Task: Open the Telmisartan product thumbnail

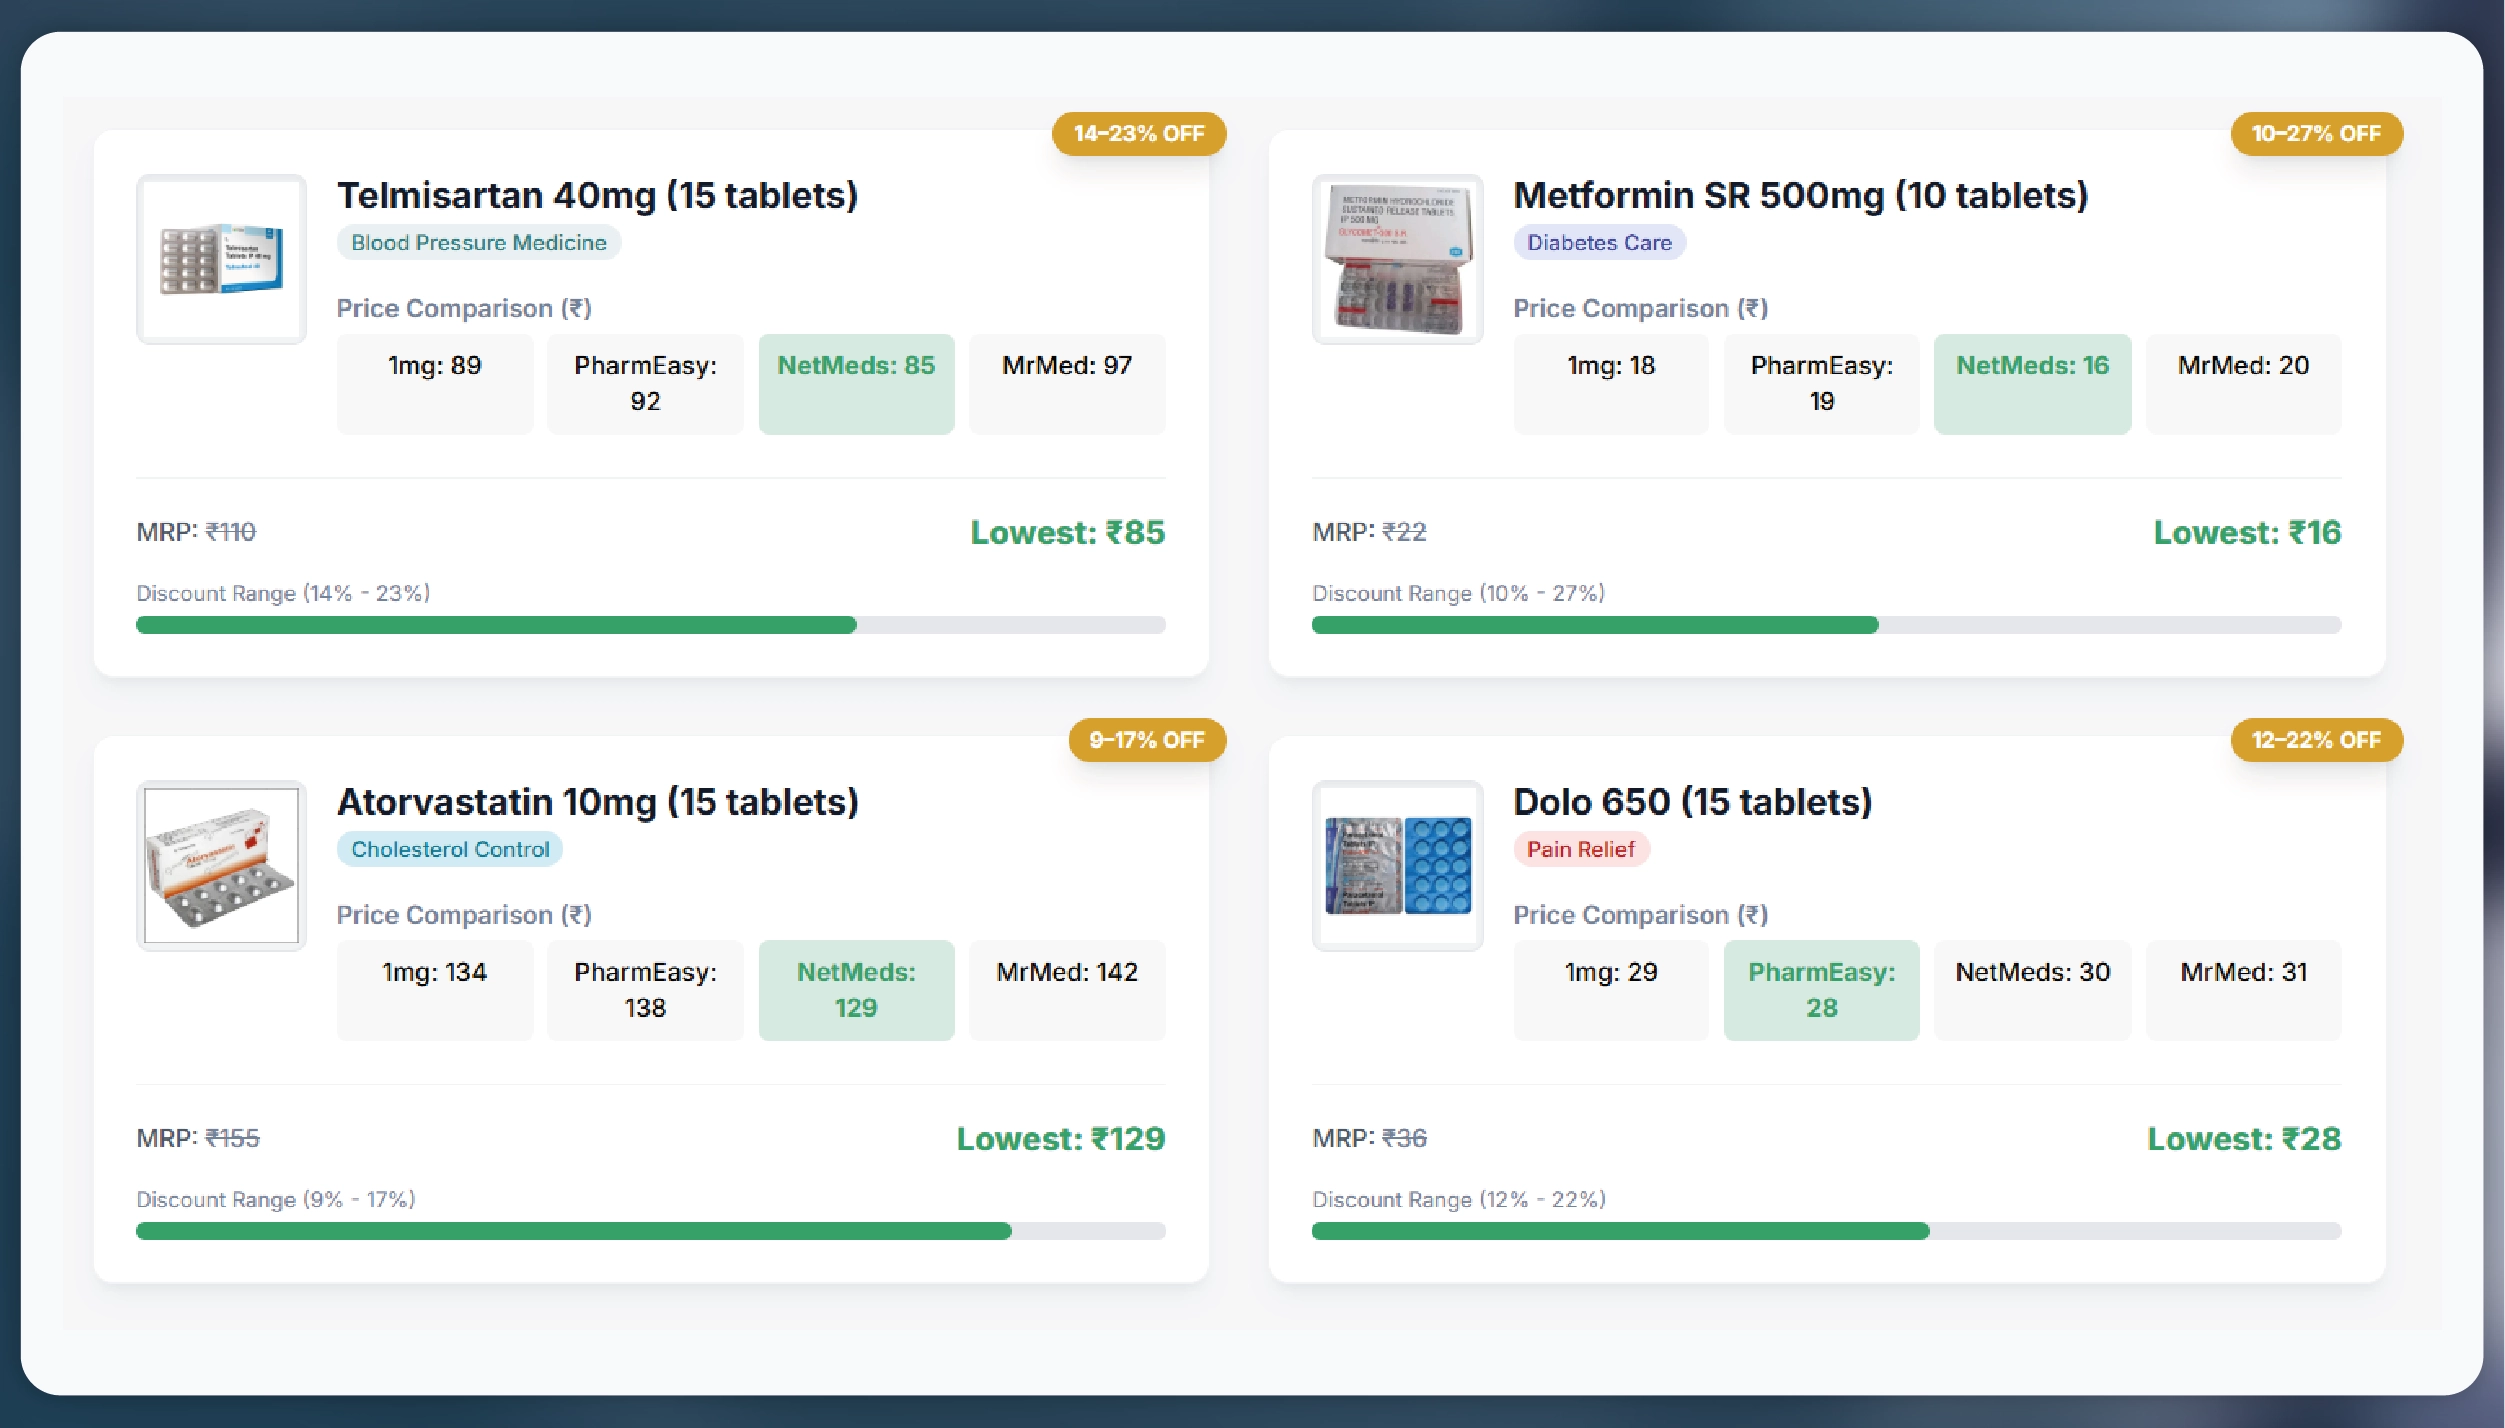Action: 220,259
